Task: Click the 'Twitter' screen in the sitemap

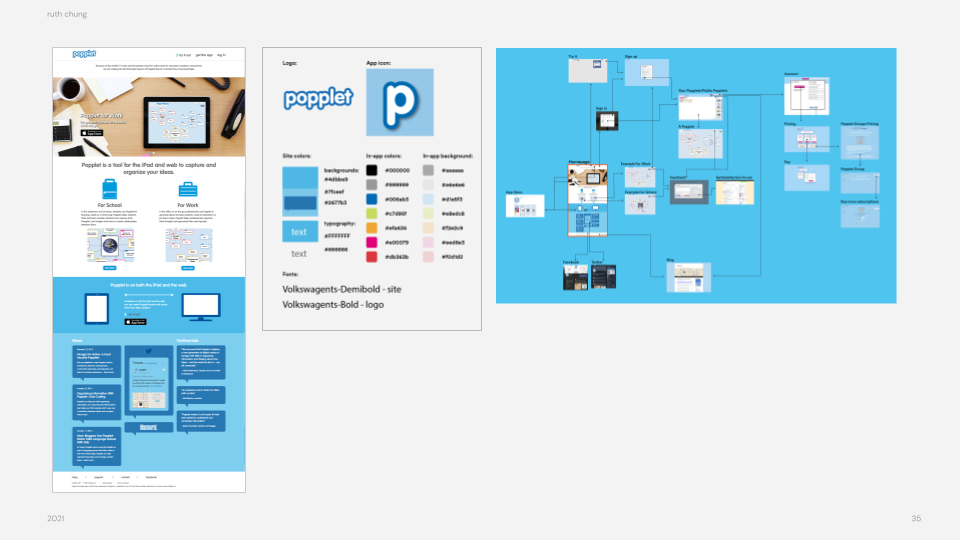Action: tap(604, 277)
